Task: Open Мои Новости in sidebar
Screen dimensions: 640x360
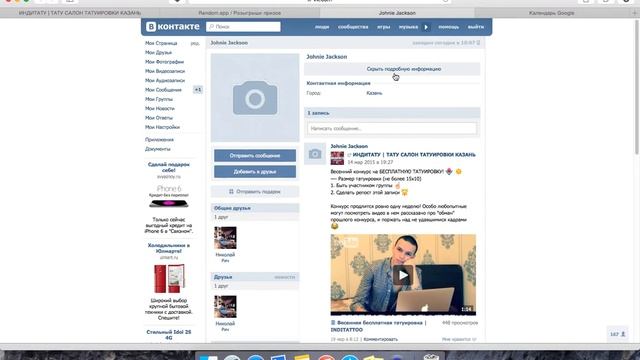Action: click(x=160, y=109)
